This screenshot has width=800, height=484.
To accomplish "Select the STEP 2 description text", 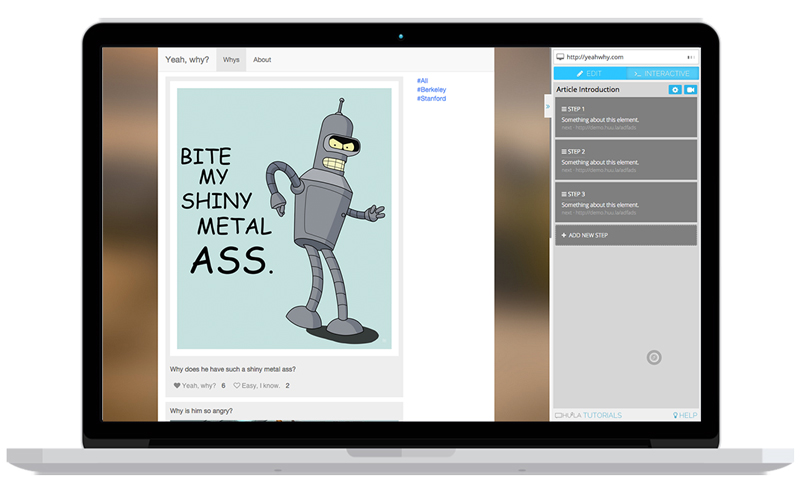I will [600, 163].
